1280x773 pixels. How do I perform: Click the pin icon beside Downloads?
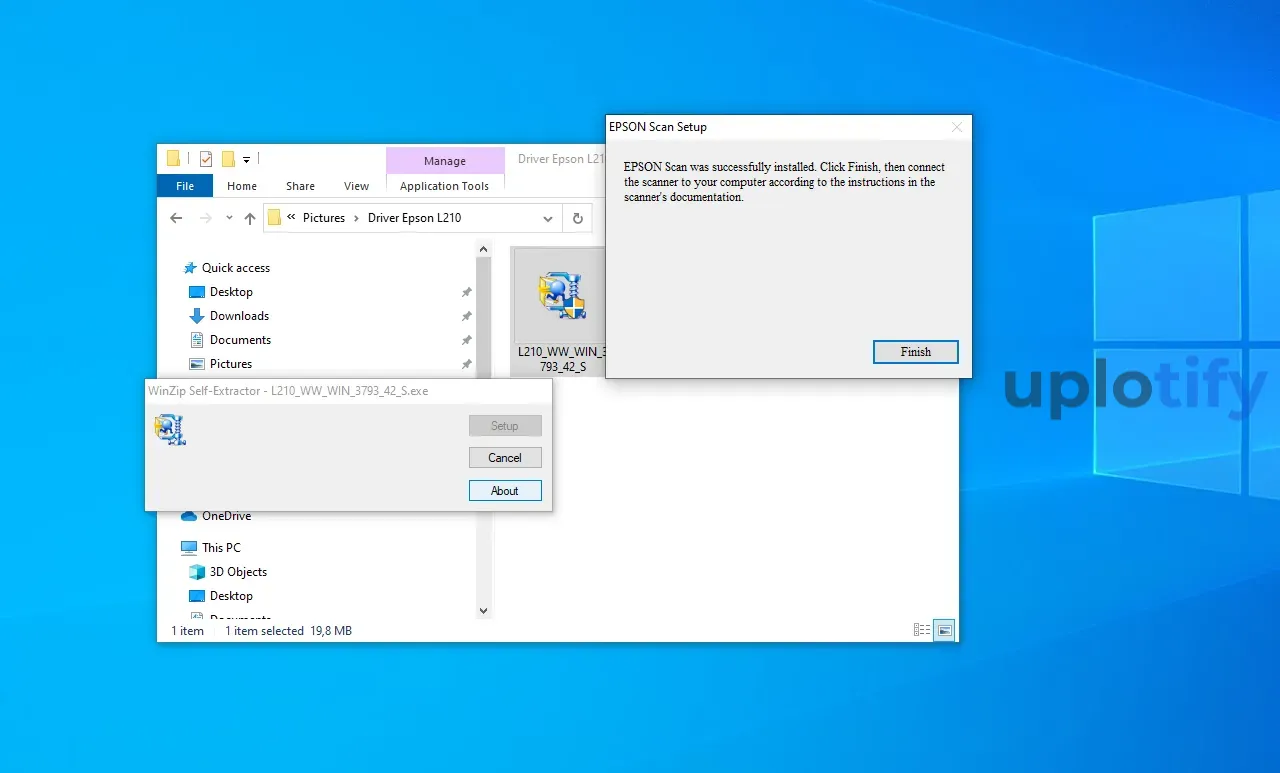(466, 316)
